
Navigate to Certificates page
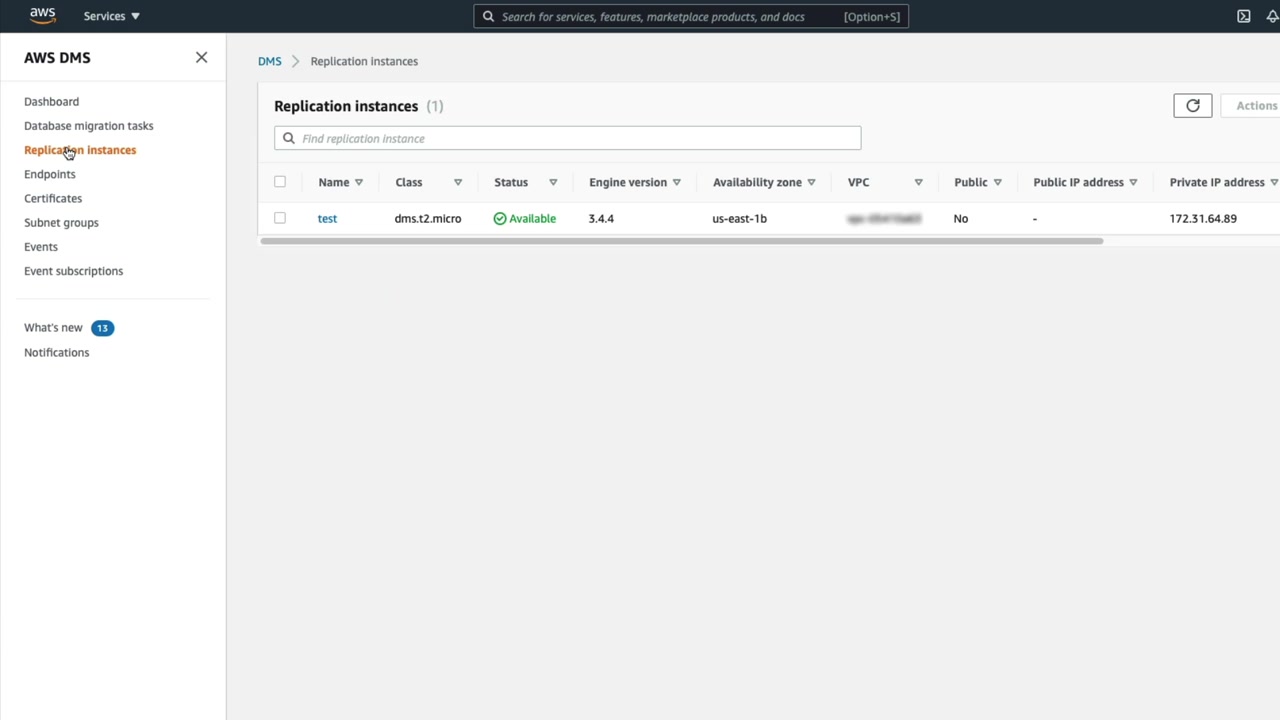coord(53,198)
